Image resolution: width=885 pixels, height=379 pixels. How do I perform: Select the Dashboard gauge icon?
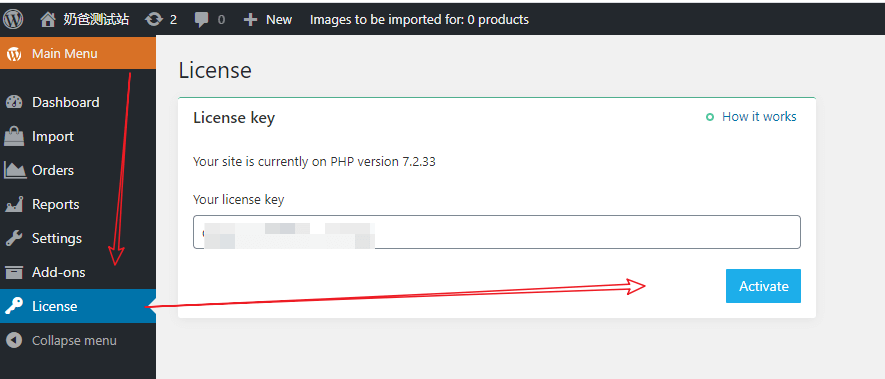[14, 102]
